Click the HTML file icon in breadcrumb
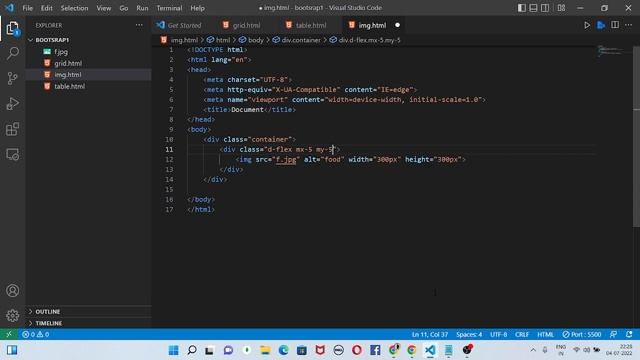 click(x=164, y=40)
